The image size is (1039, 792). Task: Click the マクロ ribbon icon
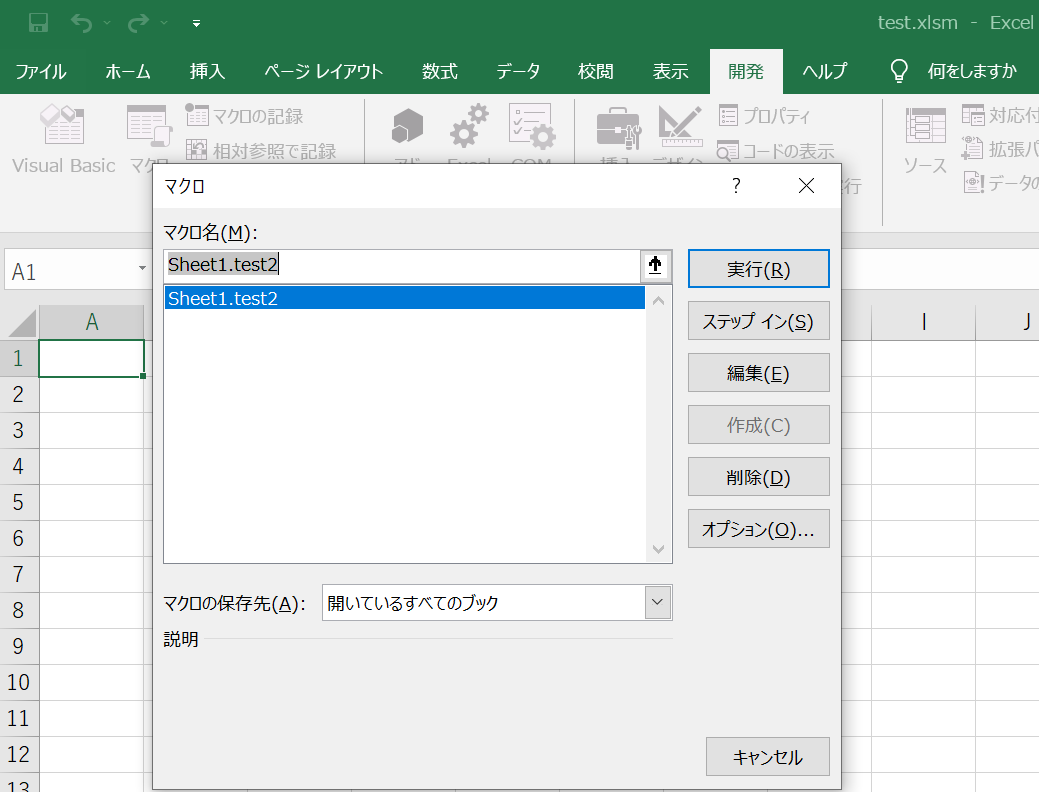149,126
